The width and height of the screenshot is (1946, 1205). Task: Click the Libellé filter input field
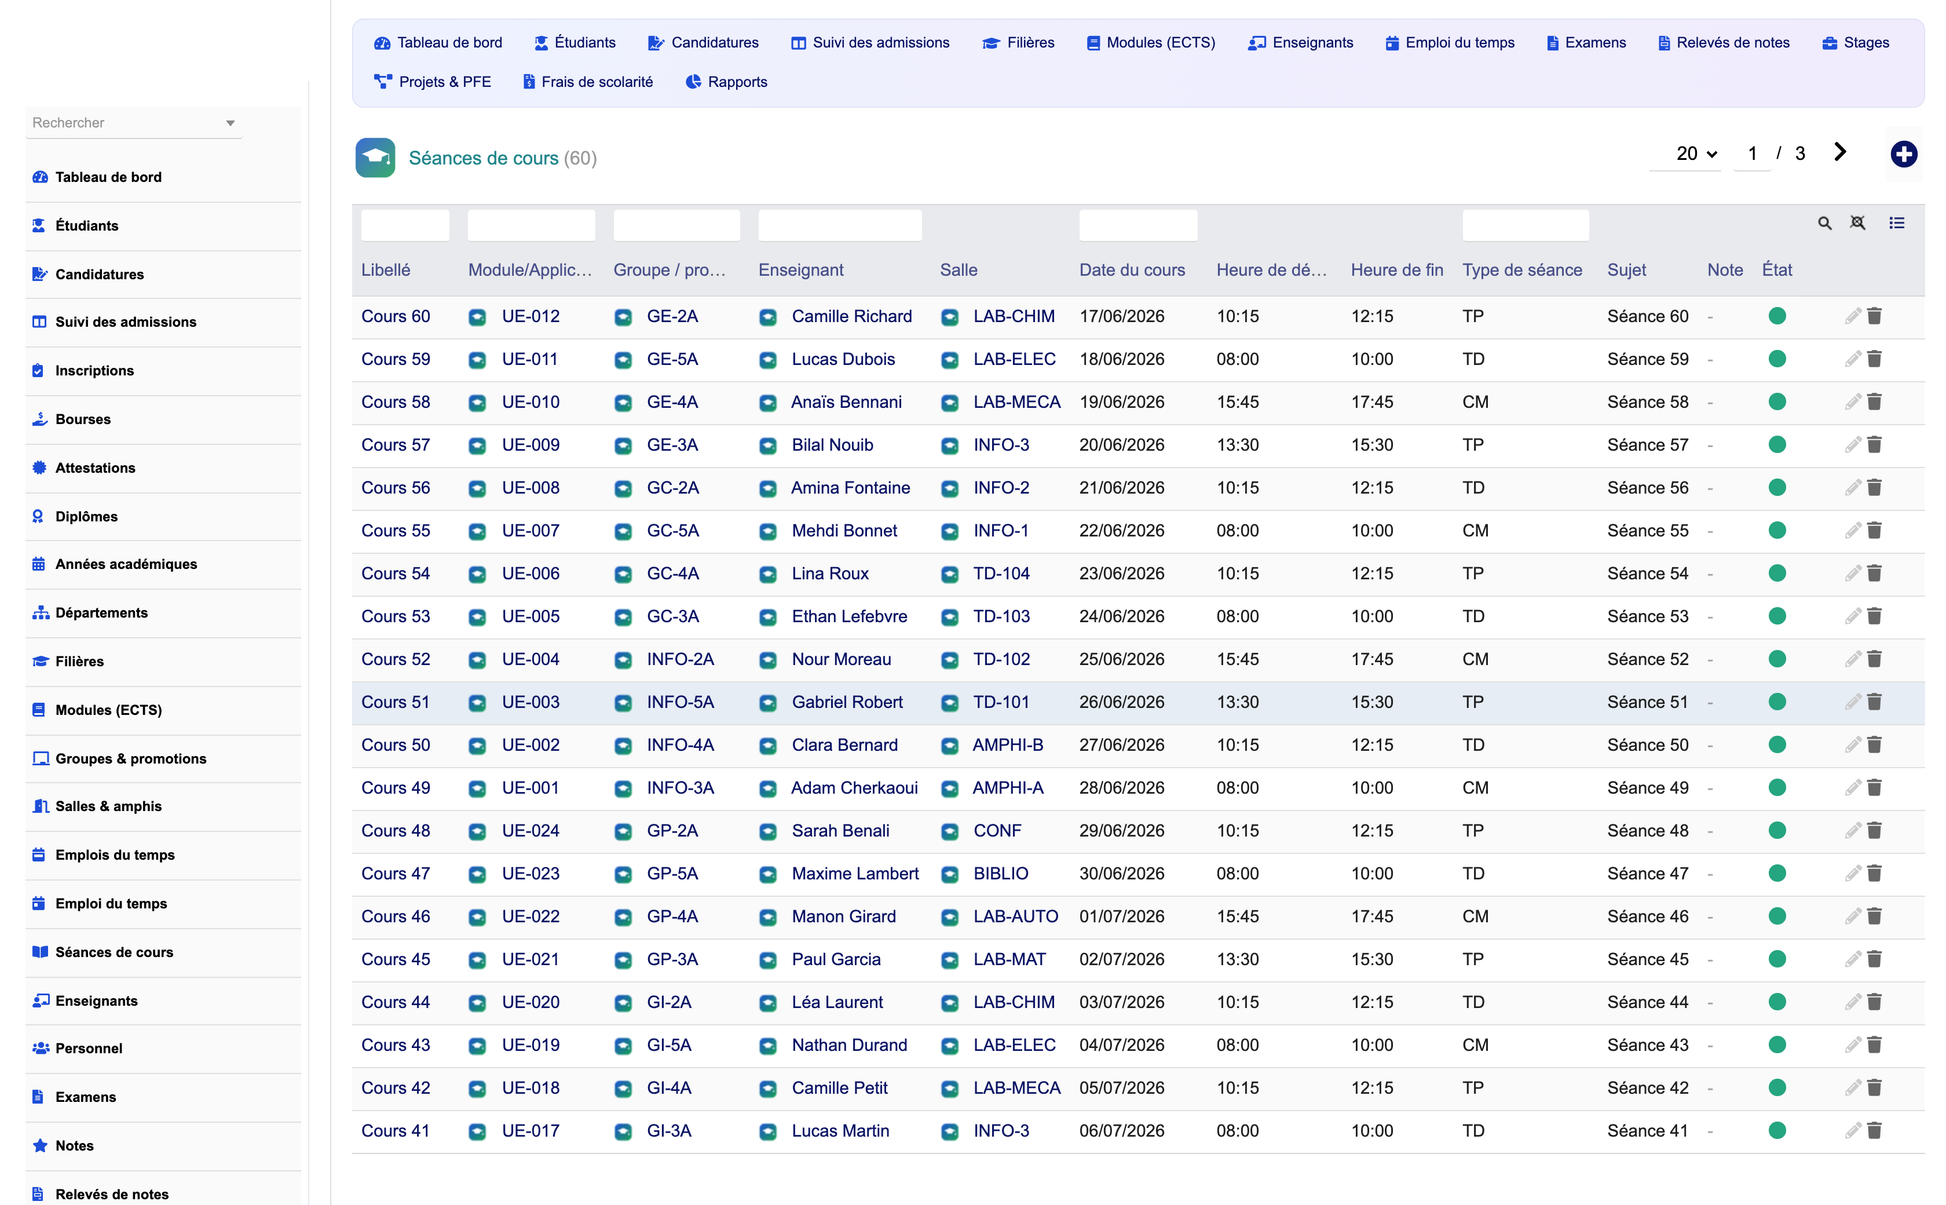(404, 224)
